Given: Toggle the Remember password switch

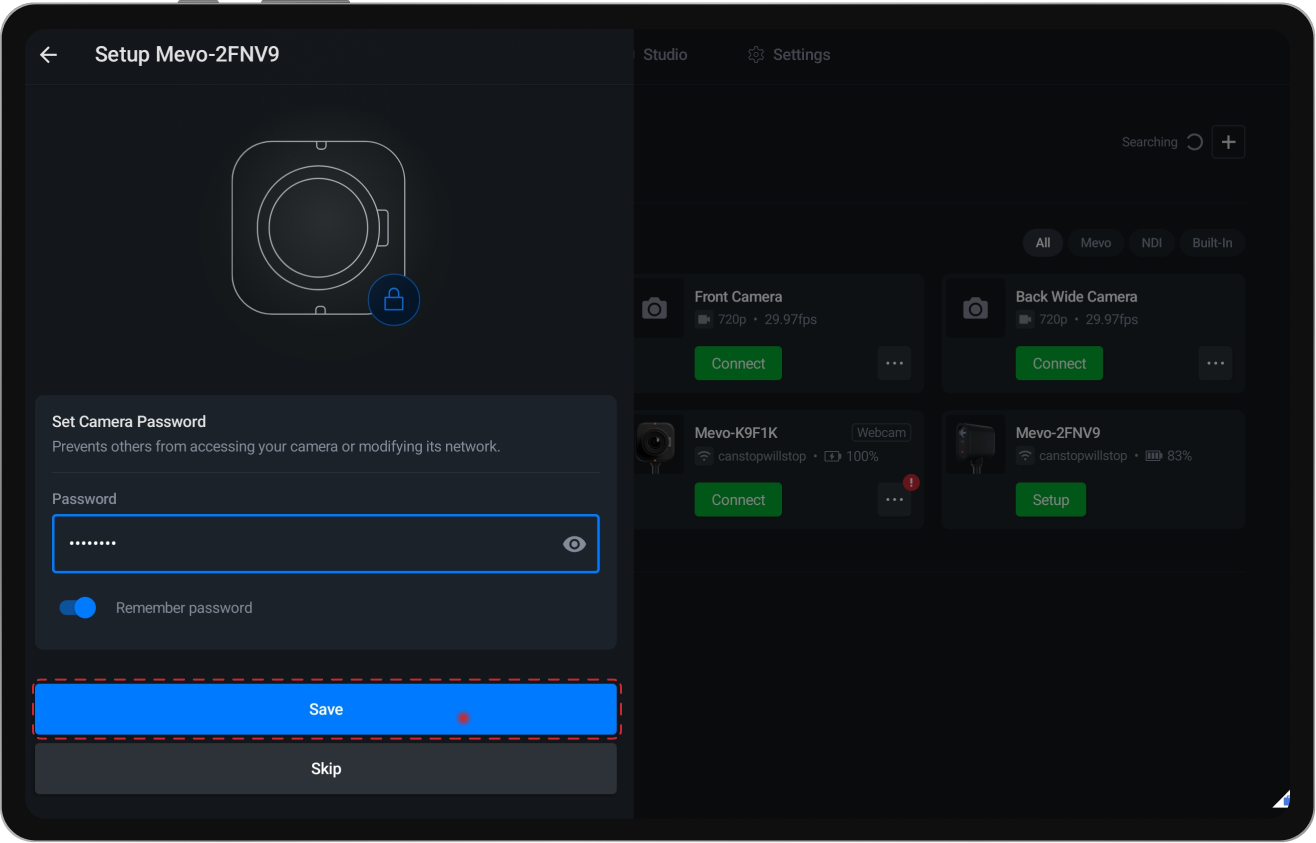Looking at the screenshot, I should click(x=78, y=607).
